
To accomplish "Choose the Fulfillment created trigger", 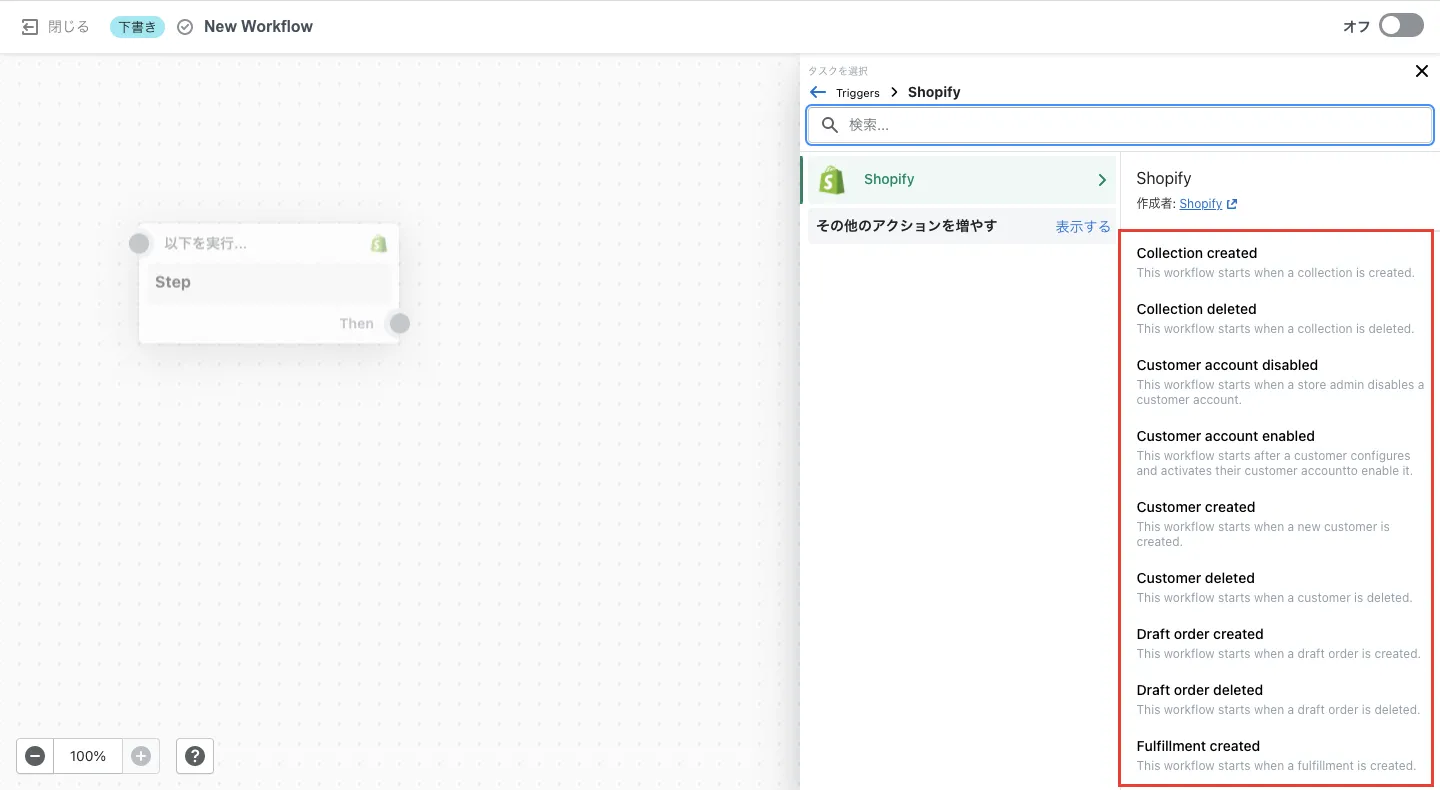I will click(x=1276, y=755).
